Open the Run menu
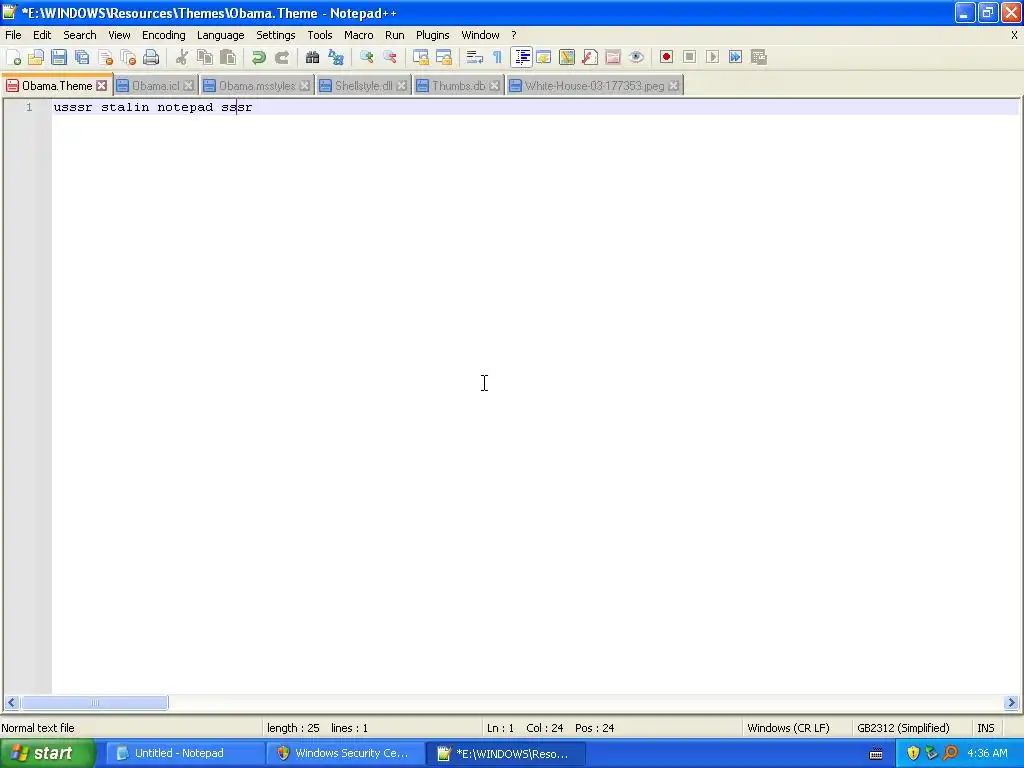Viewport: 1024px width, 768px height. pos(394,35)
